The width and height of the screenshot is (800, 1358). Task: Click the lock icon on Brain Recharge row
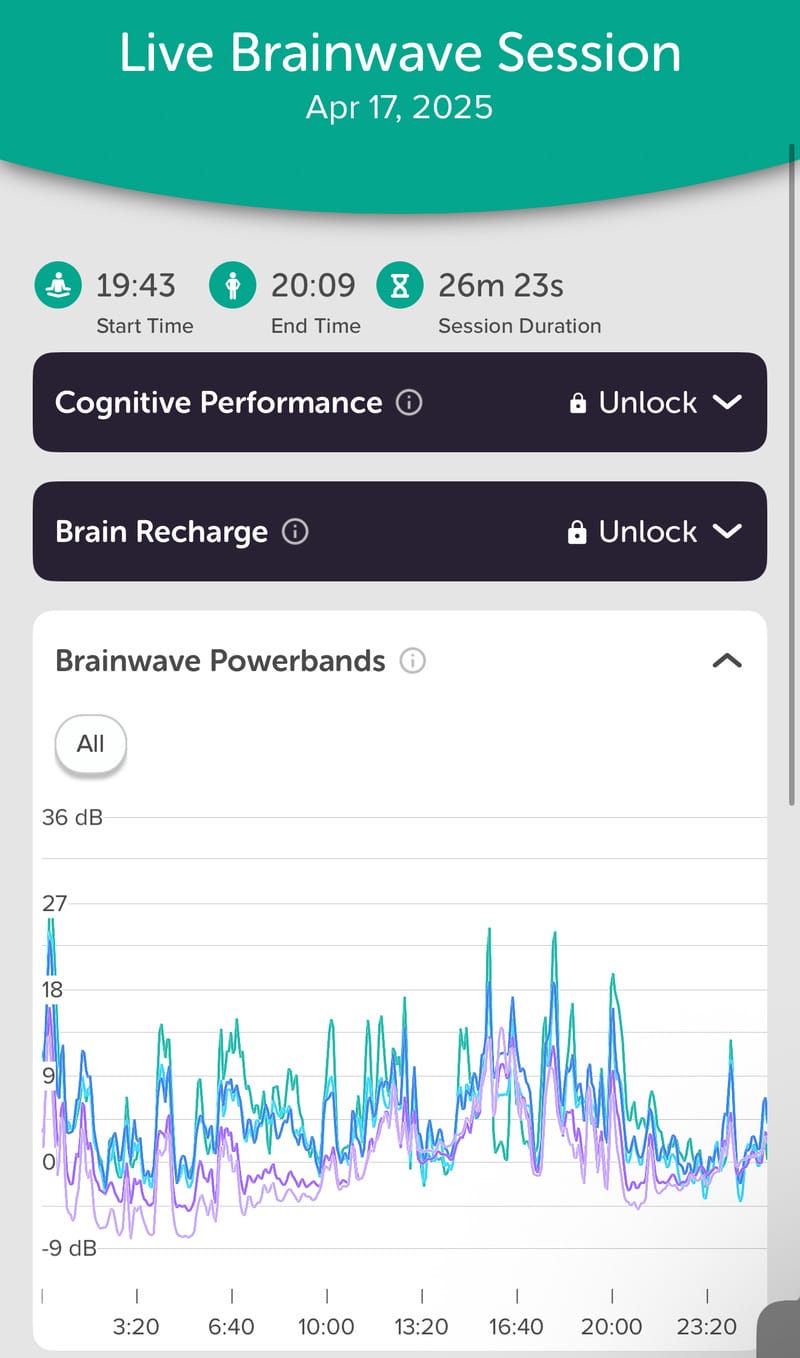click(x=578, y=531)
